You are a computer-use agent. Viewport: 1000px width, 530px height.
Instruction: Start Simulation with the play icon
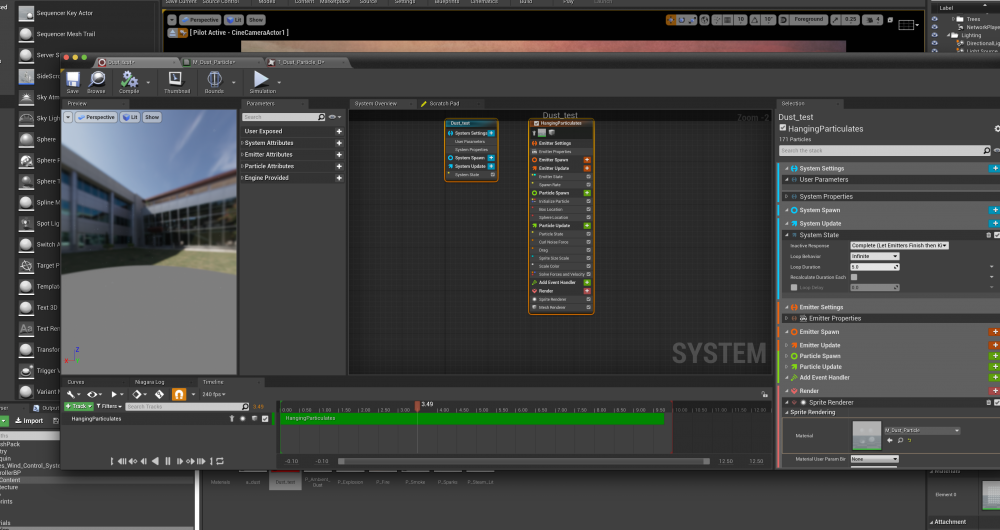pyautogui.click(x=261, y=80)
